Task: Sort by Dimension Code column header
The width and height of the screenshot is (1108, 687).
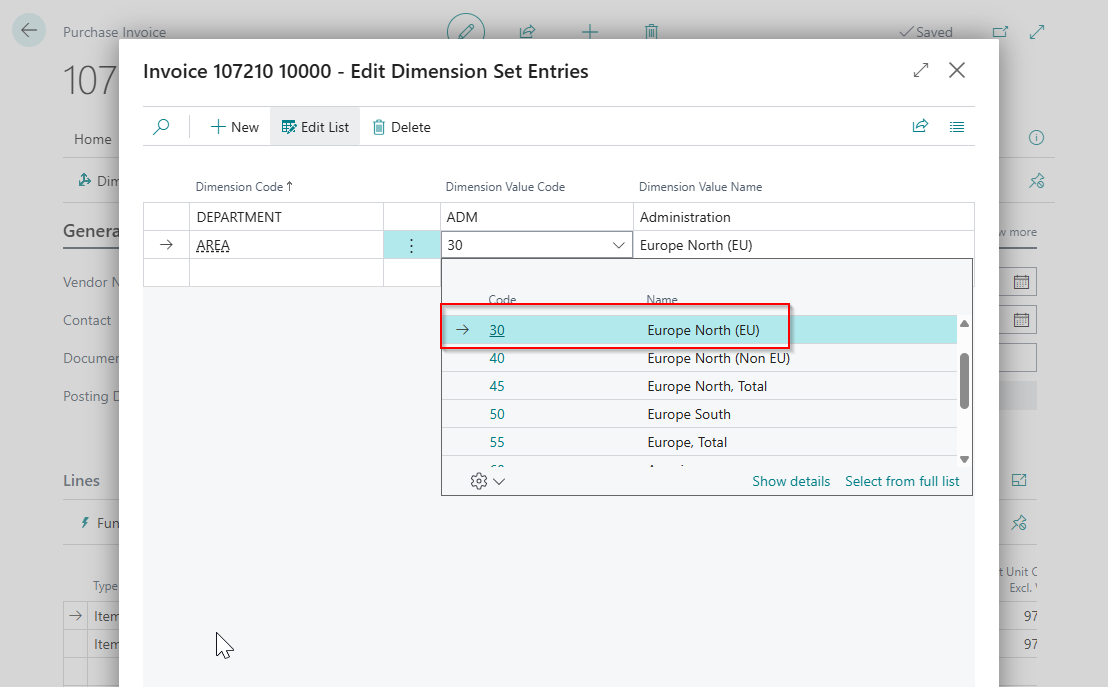Action: point(244,187)
